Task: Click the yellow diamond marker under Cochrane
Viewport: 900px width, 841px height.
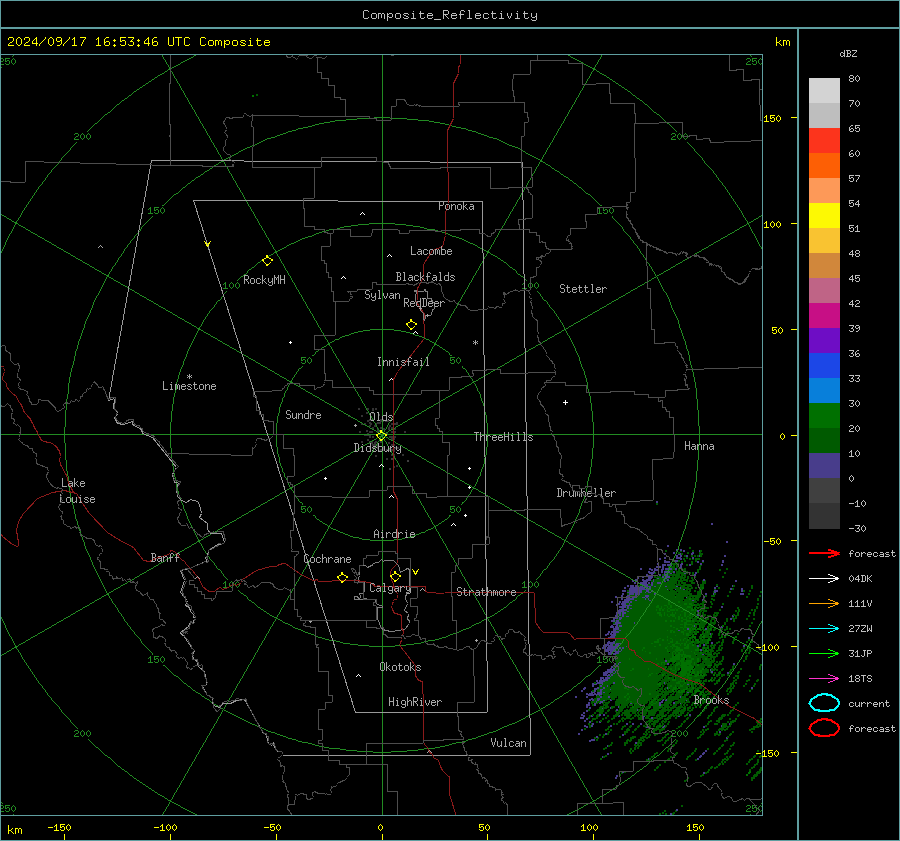Action: (343, 578)
